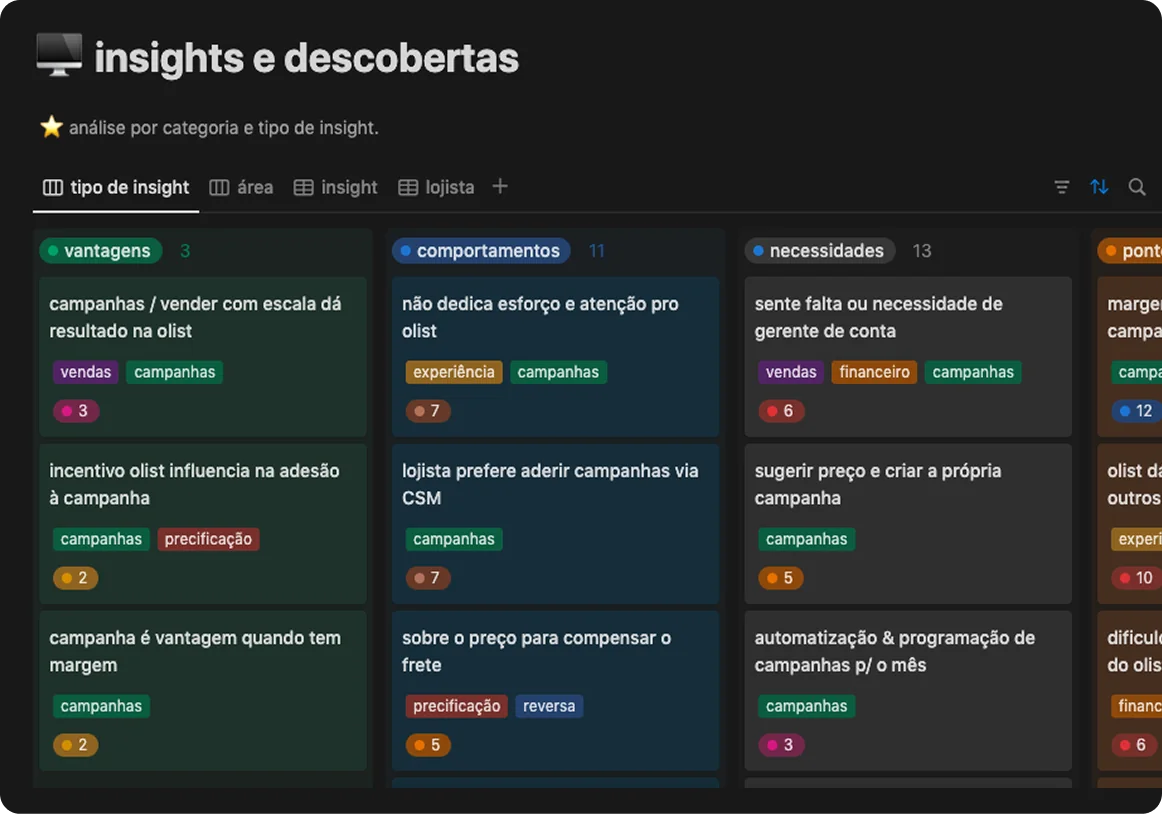This screenshot has width=1162, height=814.
Task: Open card 'campanha é vantagem quando tem margem'
Action: tap(203, 690)
